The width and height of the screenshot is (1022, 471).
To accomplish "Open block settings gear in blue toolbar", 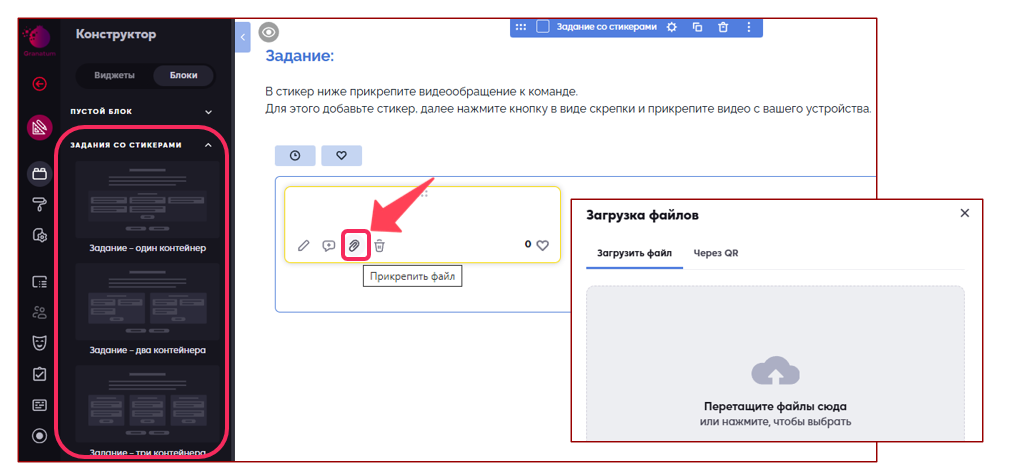I will (672, 27).
